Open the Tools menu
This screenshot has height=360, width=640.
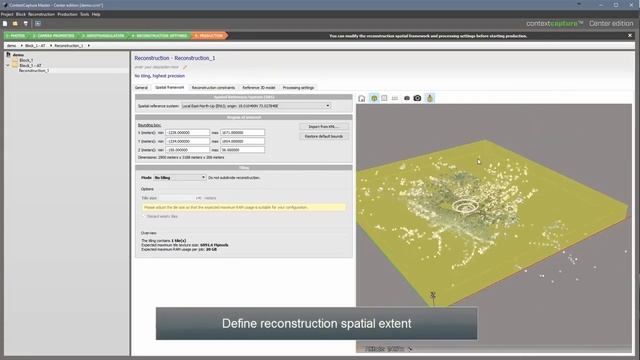84,14
